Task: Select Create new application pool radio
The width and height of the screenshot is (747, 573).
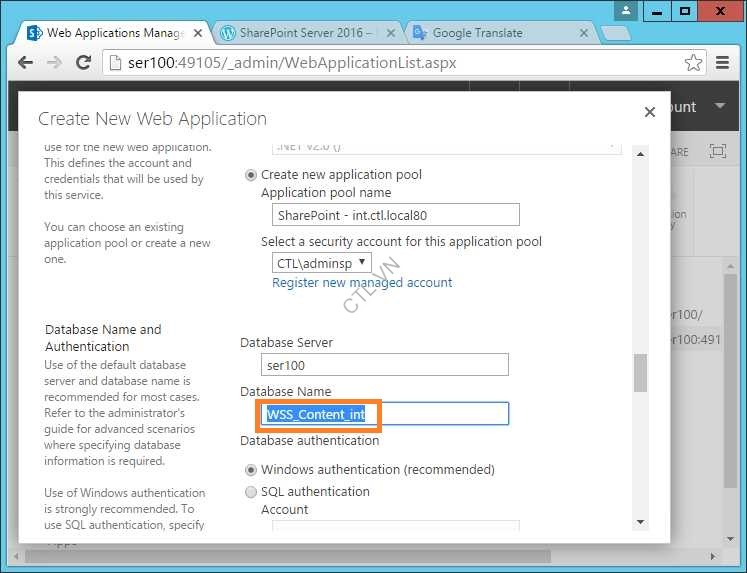Action: click(x=251, y=175)
